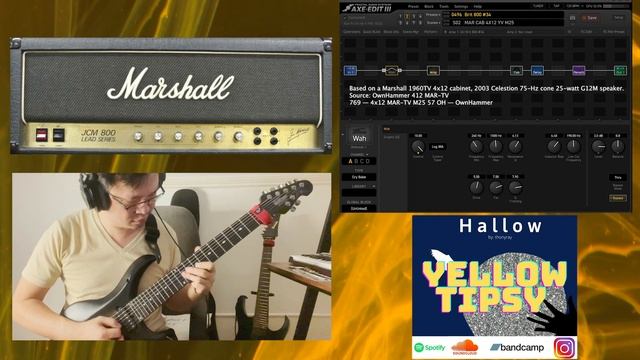Viewport: 640px width, 360px height.
Task: Open the Preset selector showing Brit 800
Action: point(506,15)
